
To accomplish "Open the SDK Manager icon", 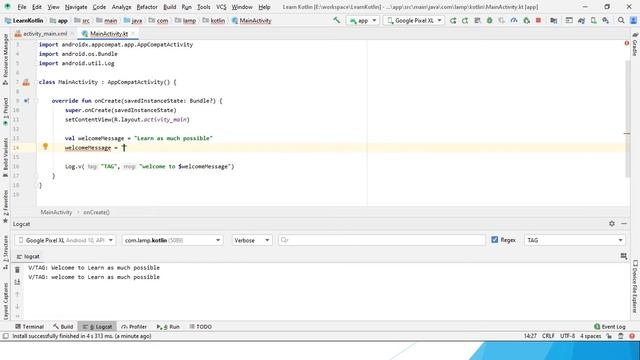I will pos(606,20).
